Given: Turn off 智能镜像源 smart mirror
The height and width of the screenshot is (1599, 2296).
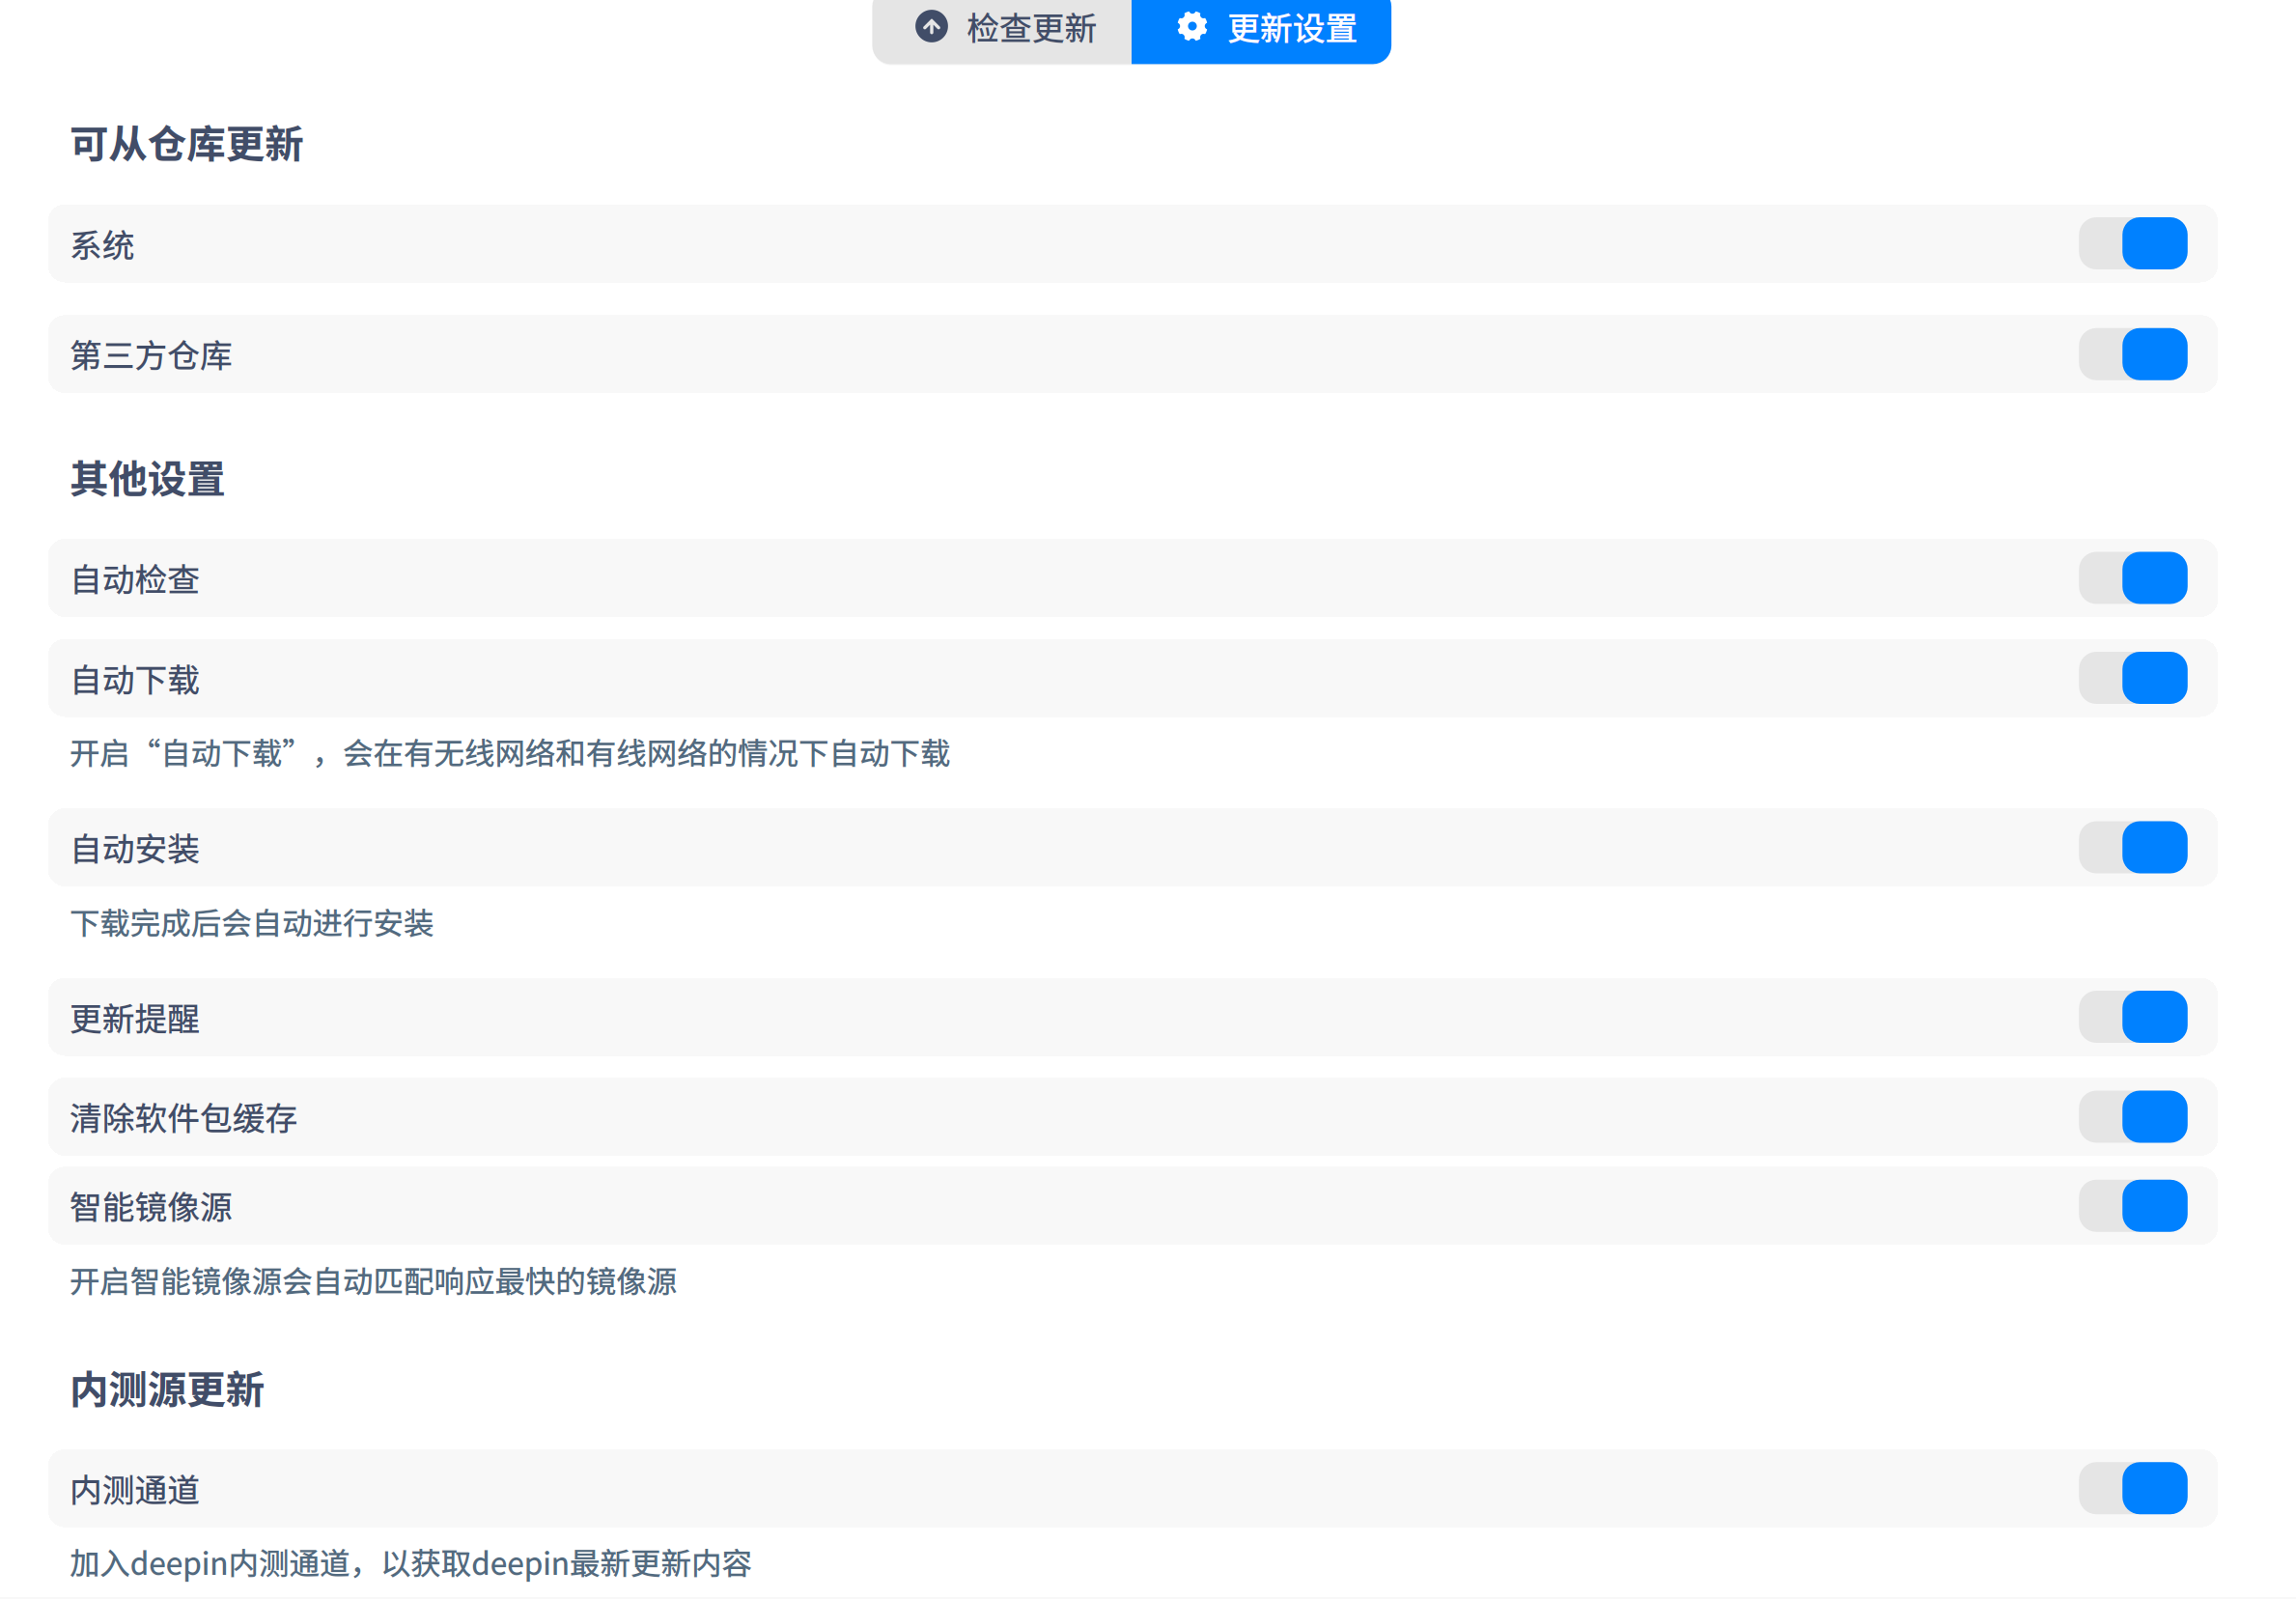Looking at the screenshot, I should tap(2134, 1206).
